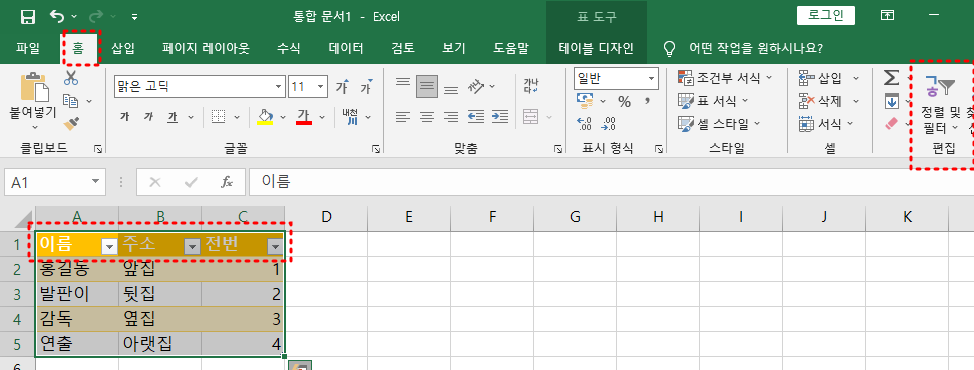Toggle Center alignment
This screenshot has width=974, height=370.
[427, 117]
